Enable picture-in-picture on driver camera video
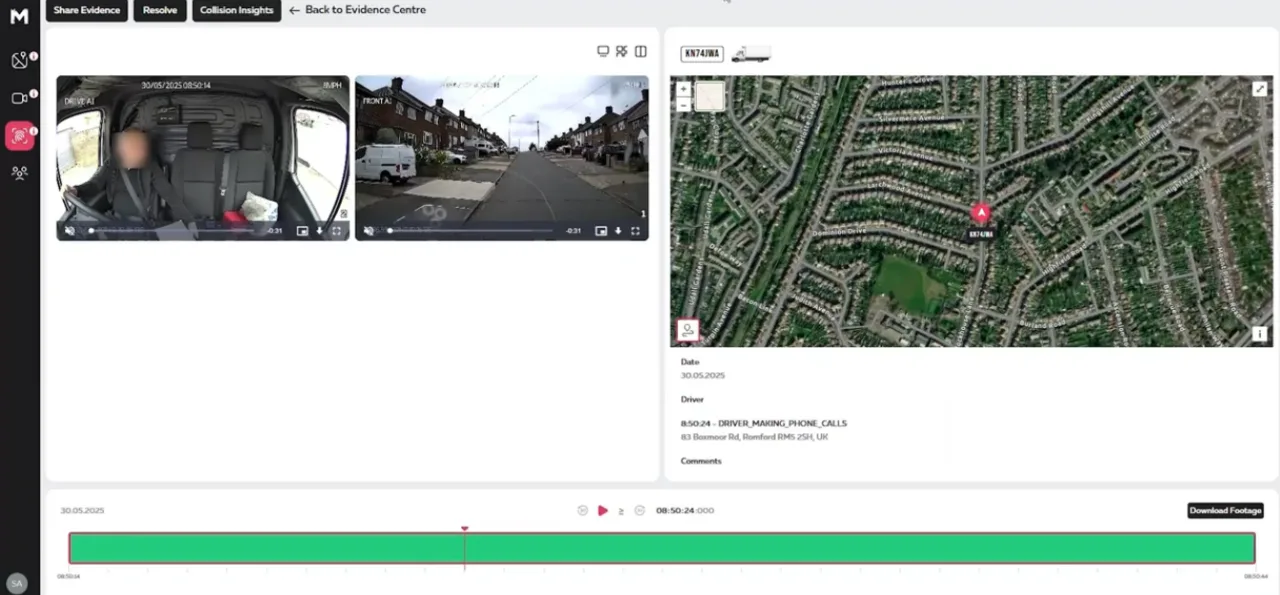Screen dimensions: 1280x595 [x=302, y=230]
